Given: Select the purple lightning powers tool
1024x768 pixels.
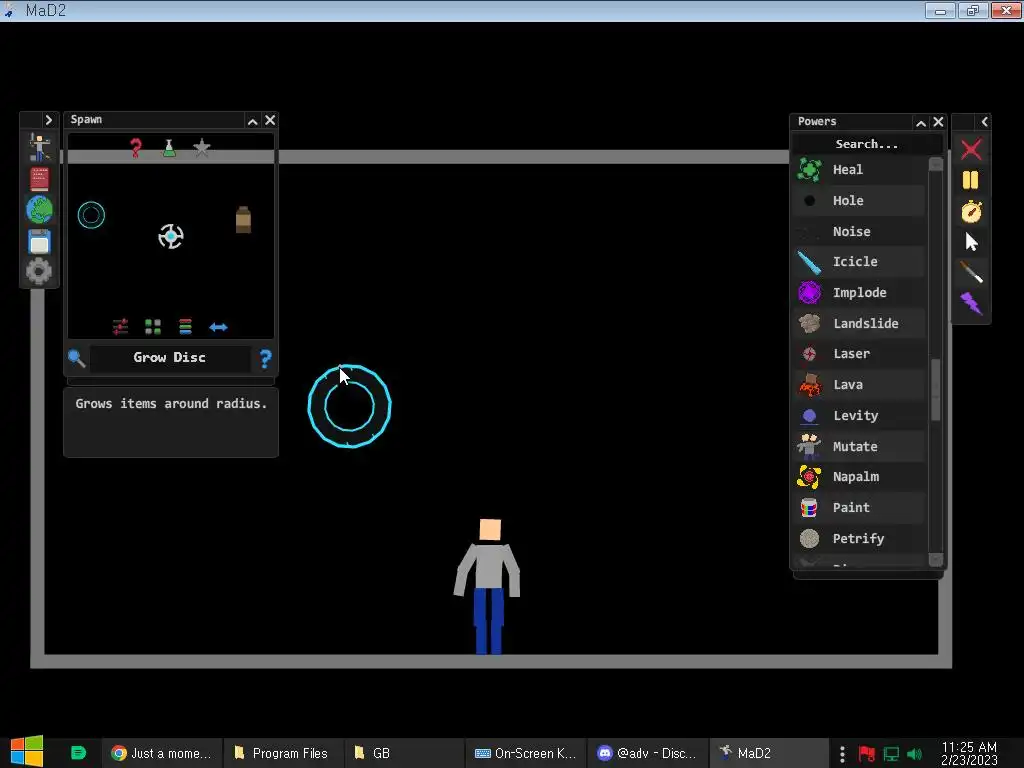Looking at the screenshot, I should 971,303.
